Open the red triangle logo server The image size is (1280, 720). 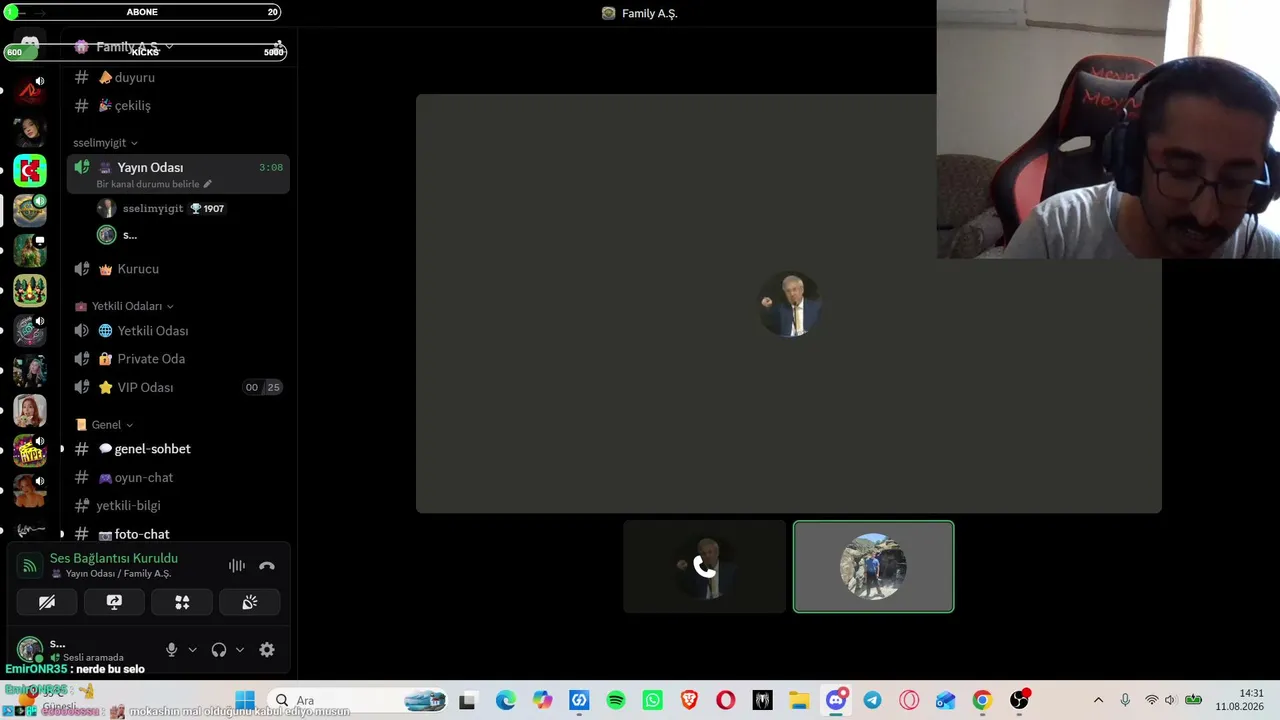click(x=30, y=92)
